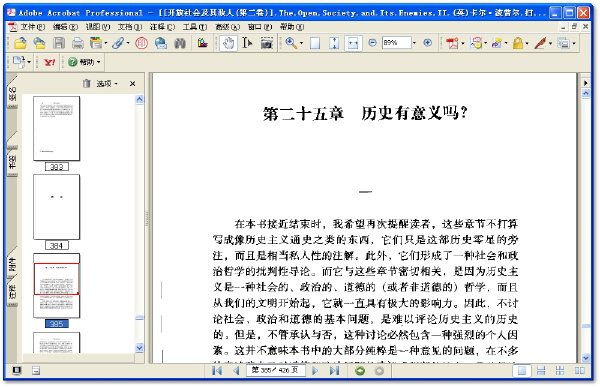Open the 视图(V) menu
This screenshot has height=387, width=600.
point(98,27)
